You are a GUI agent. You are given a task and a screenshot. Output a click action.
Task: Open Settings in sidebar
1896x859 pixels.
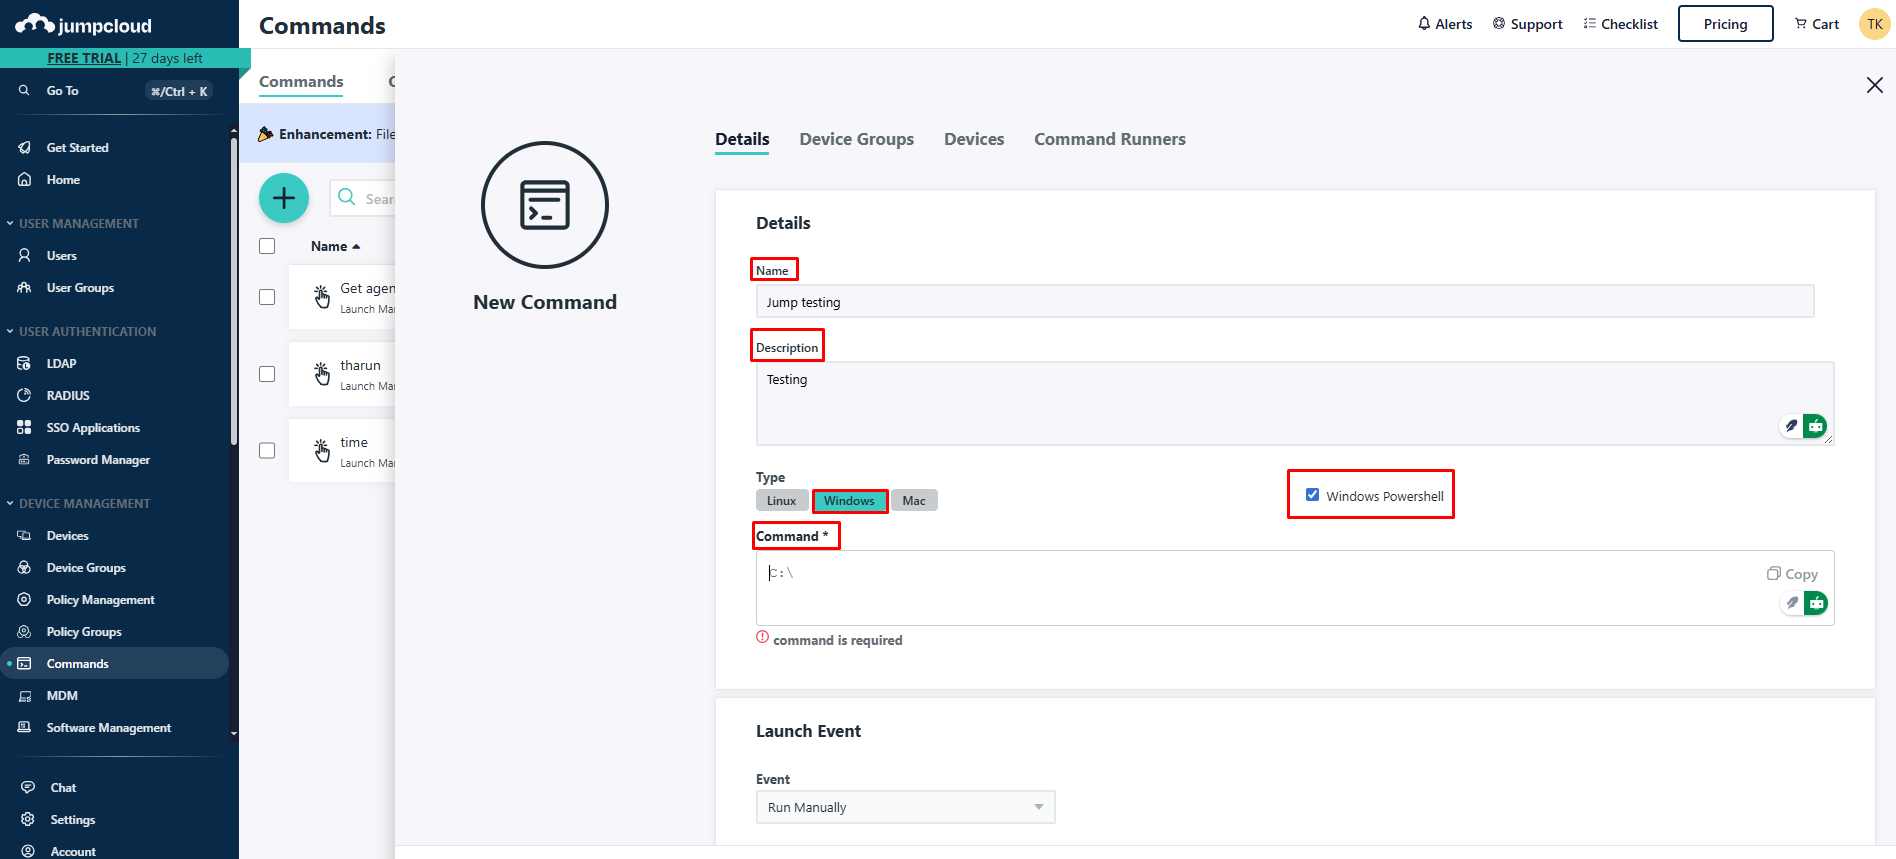click(x=73, y=819)
